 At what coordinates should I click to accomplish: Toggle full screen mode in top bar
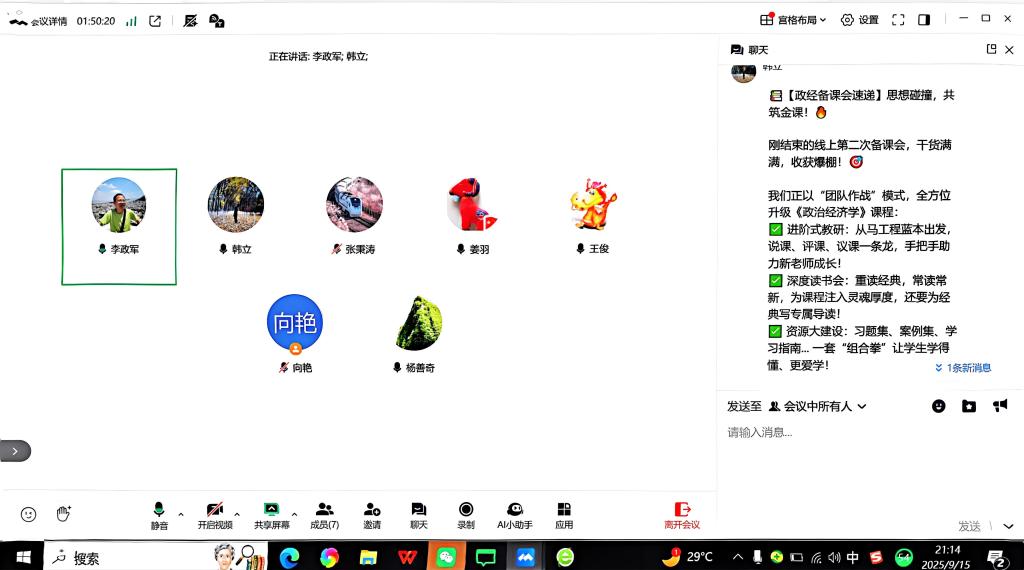[898, 20]
